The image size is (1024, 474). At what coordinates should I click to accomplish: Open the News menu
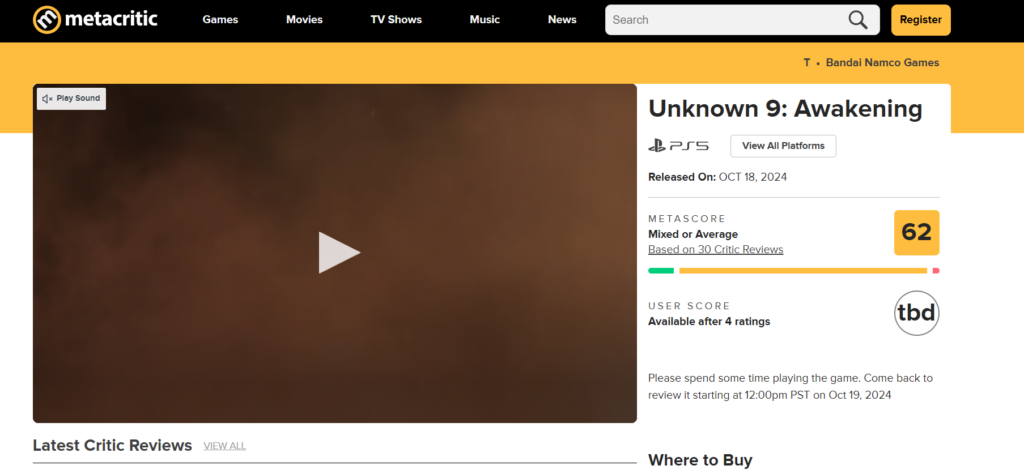562,20
